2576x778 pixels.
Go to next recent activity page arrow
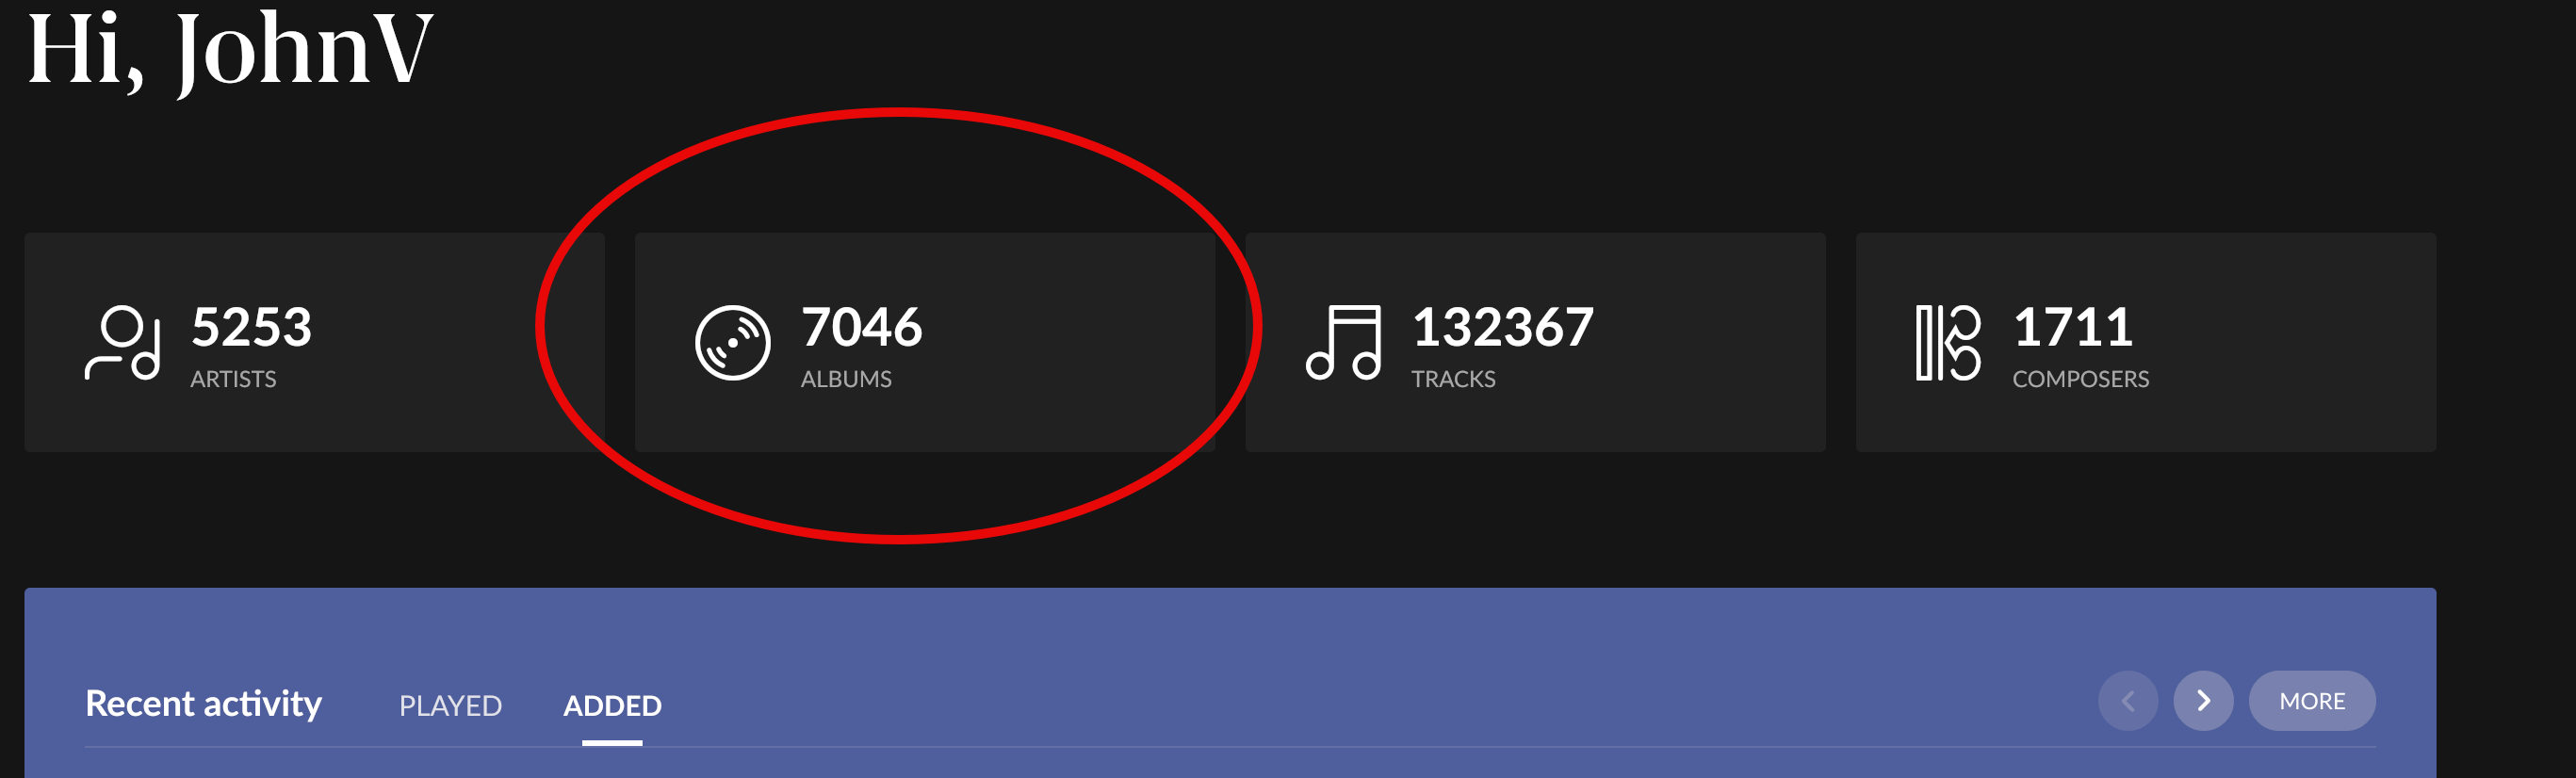2203,701
